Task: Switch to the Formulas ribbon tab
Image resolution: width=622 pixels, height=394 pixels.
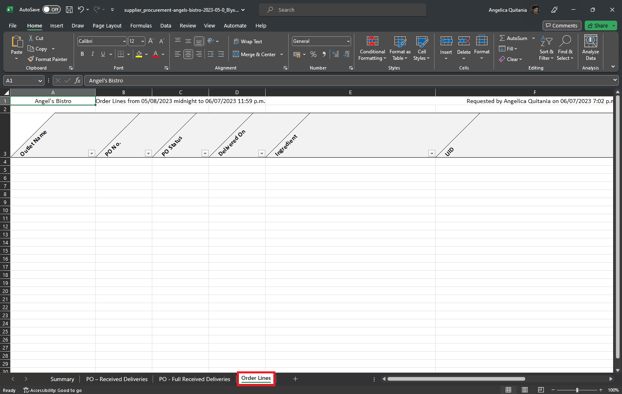Action: click(141, 25)
